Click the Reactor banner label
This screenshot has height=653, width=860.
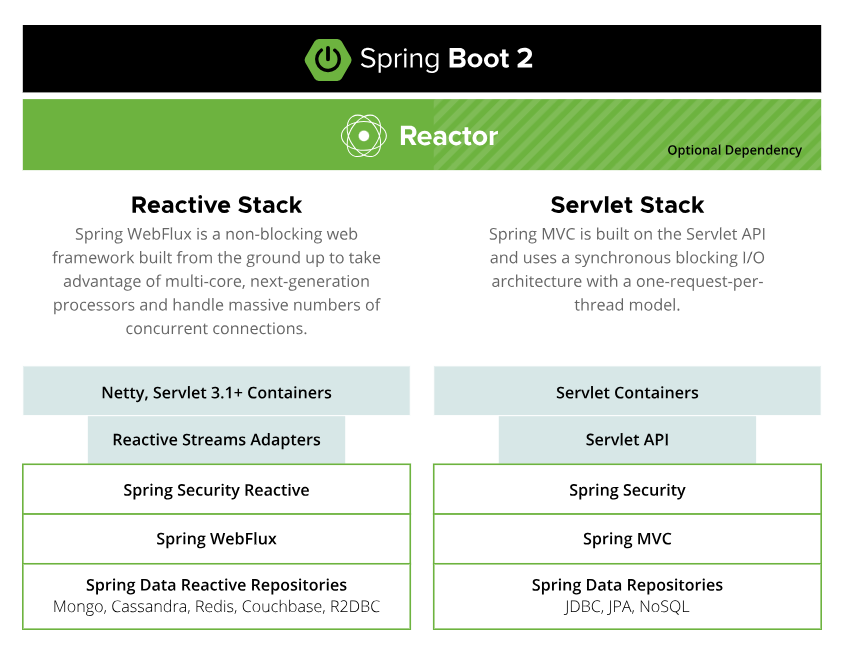[448, 136]
